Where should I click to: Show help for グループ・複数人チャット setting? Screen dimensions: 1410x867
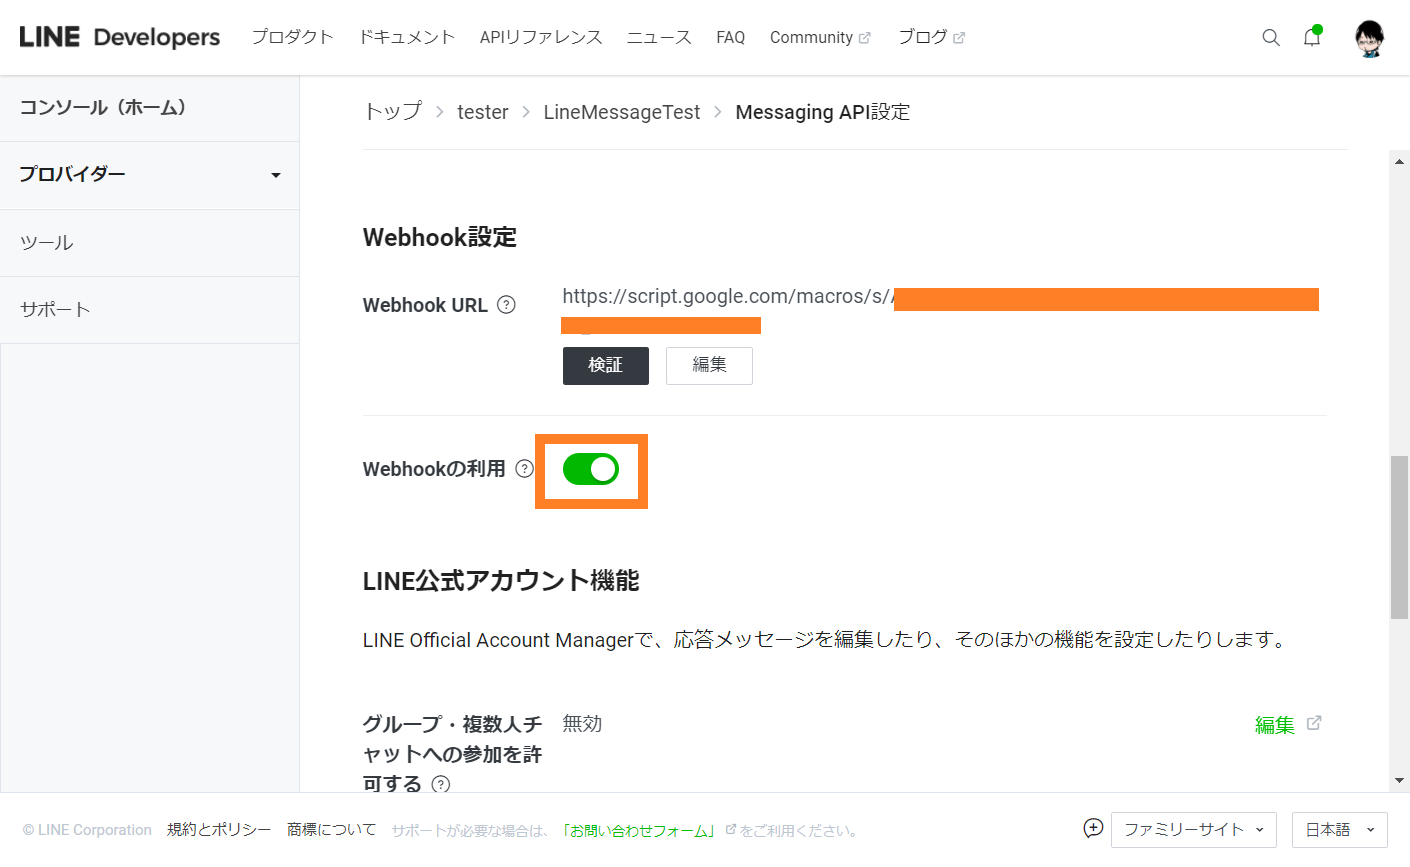[440, 784]
